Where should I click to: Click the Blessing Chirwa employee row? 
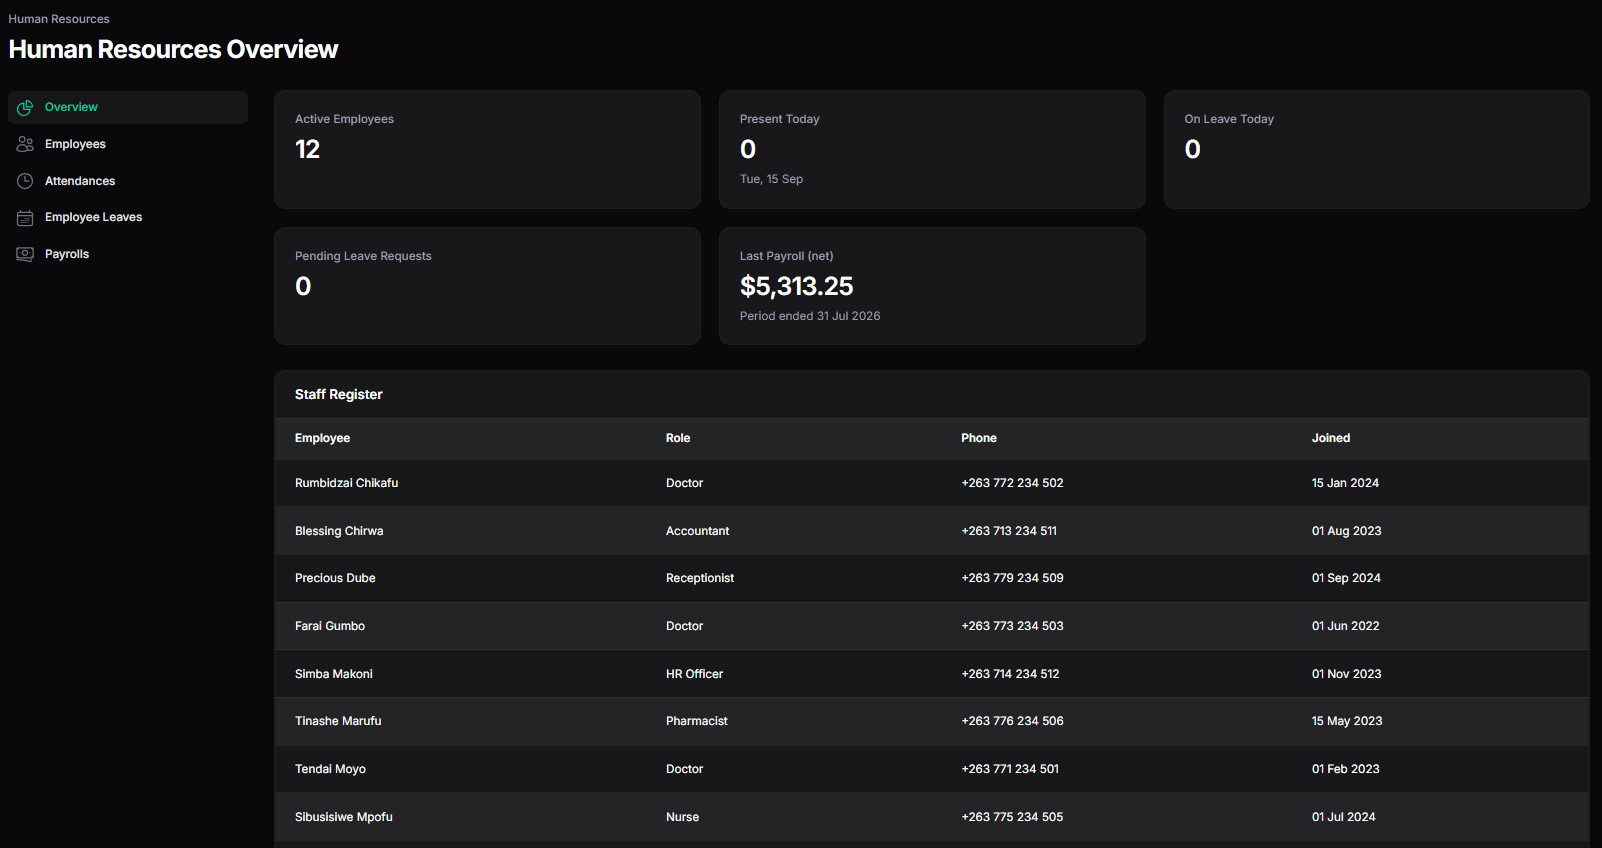[x=932, y=531]
